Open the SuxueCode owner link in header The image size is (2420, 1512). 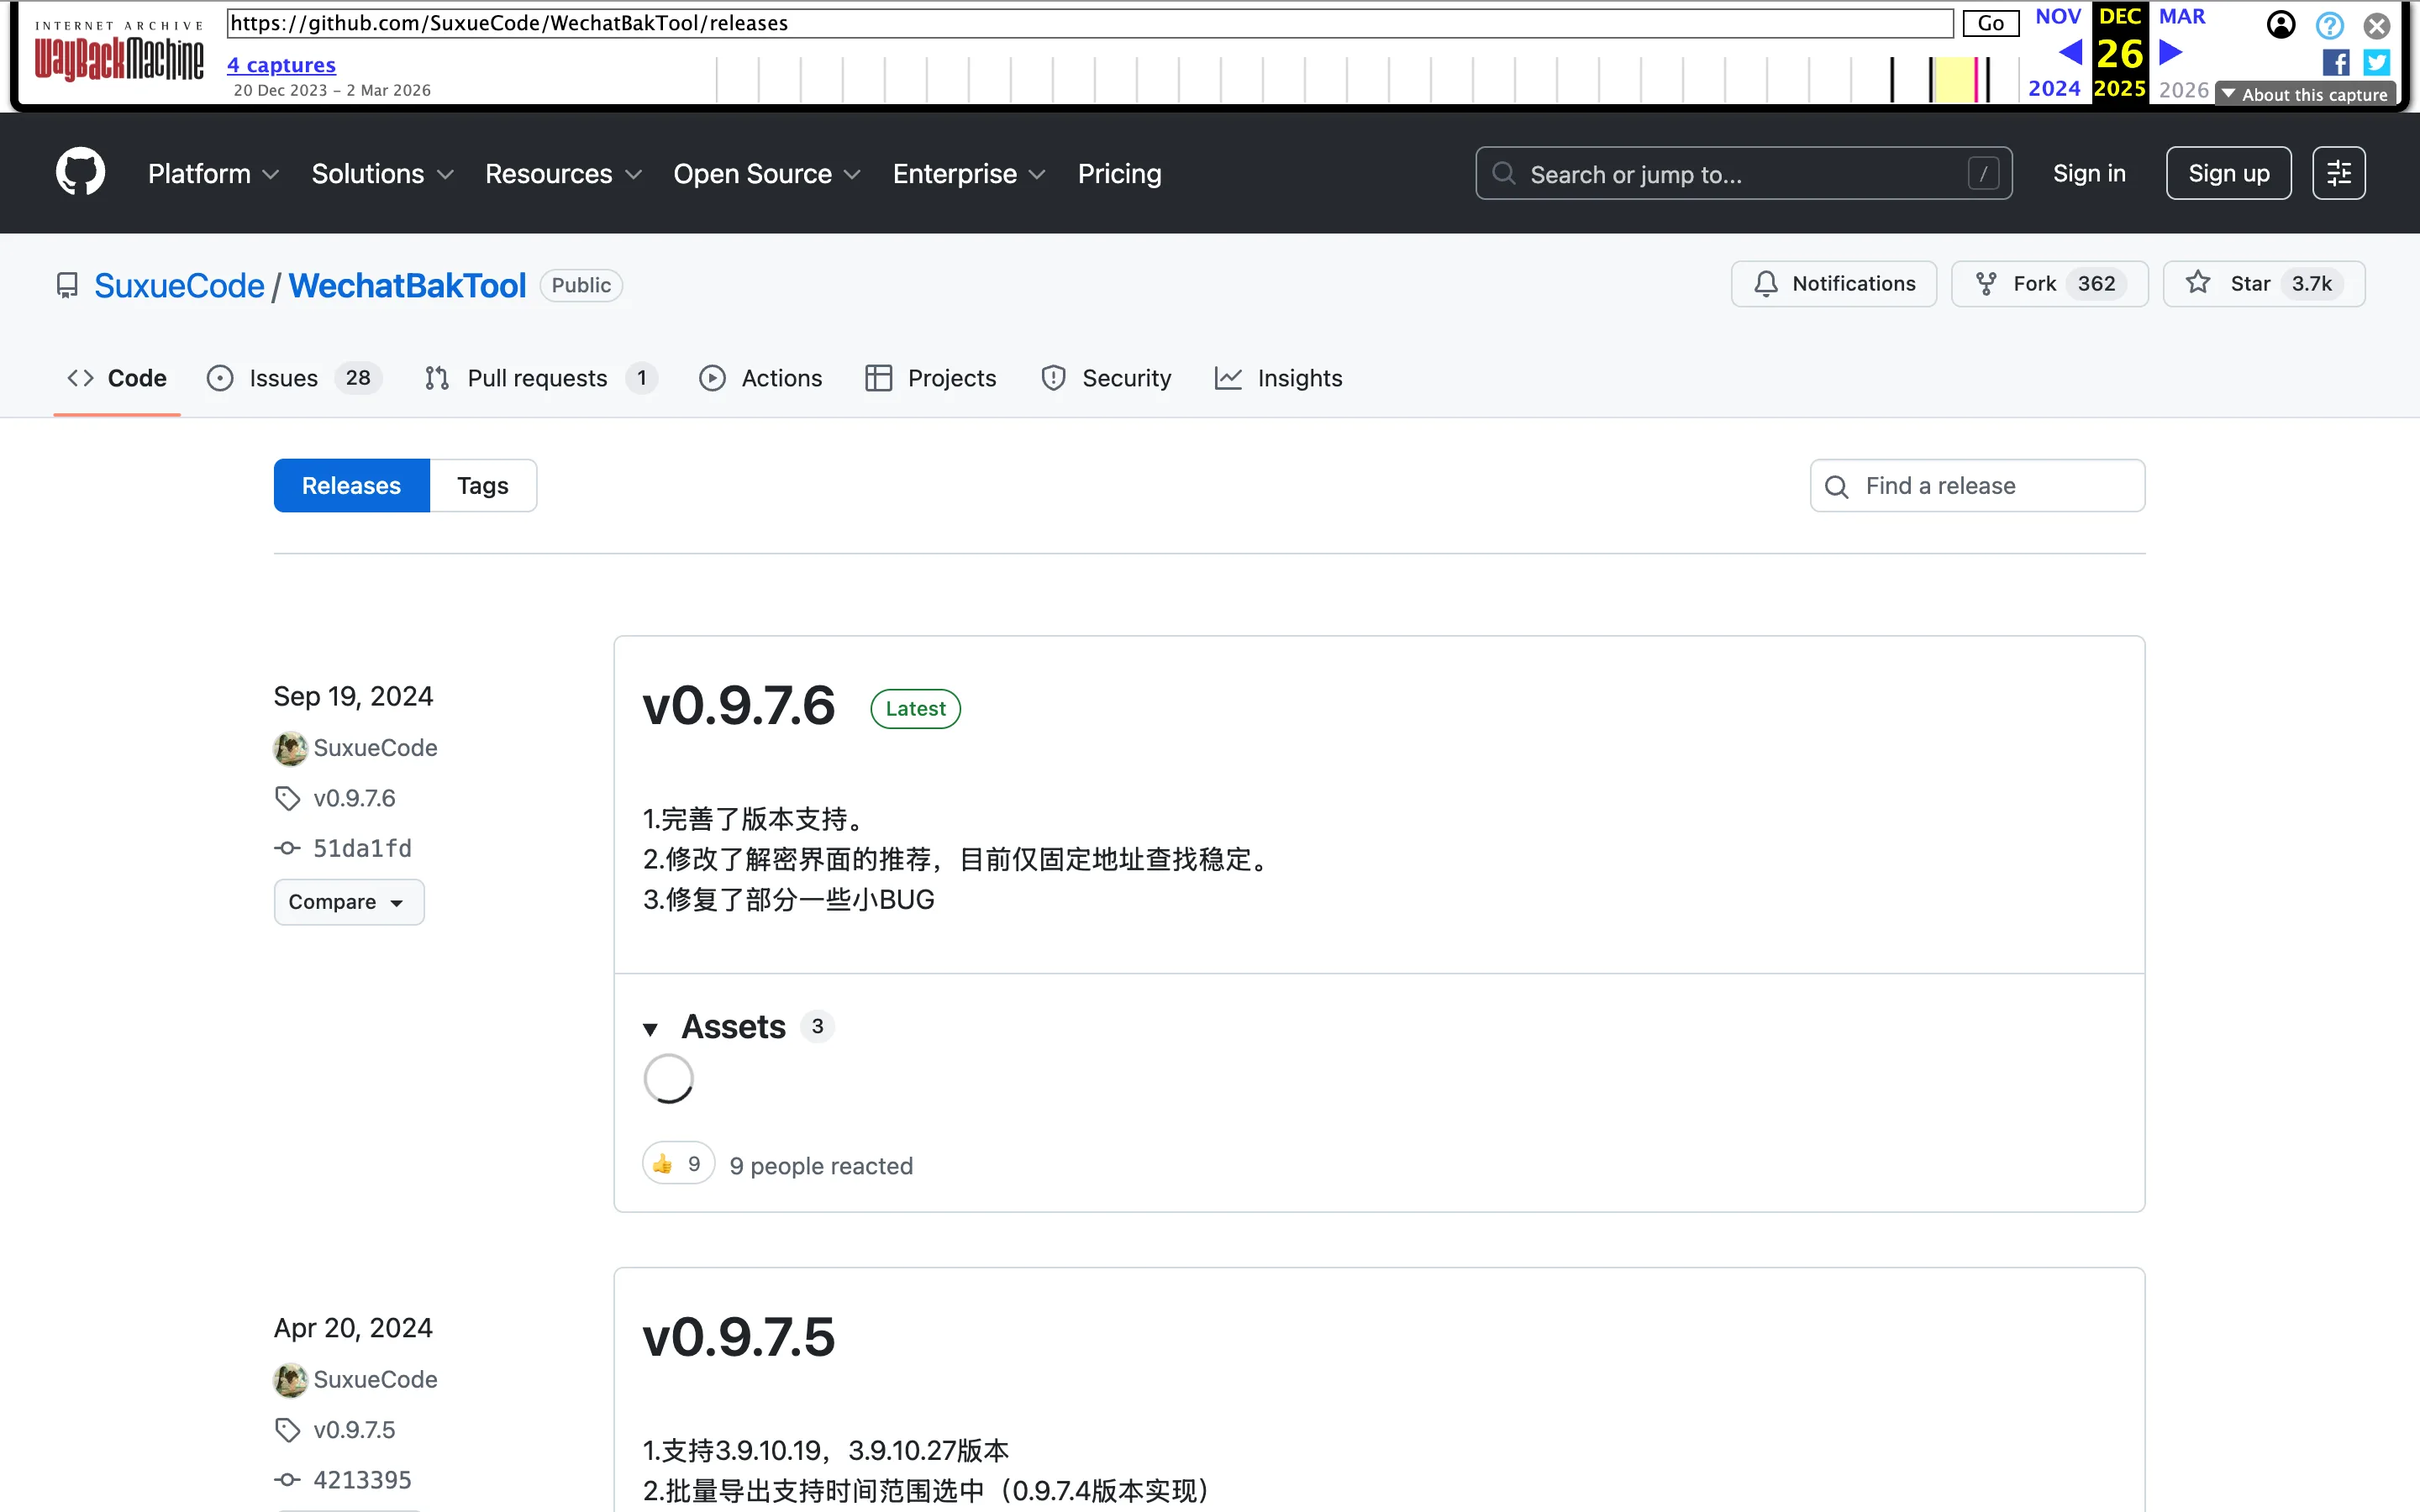tap(179, 286)
